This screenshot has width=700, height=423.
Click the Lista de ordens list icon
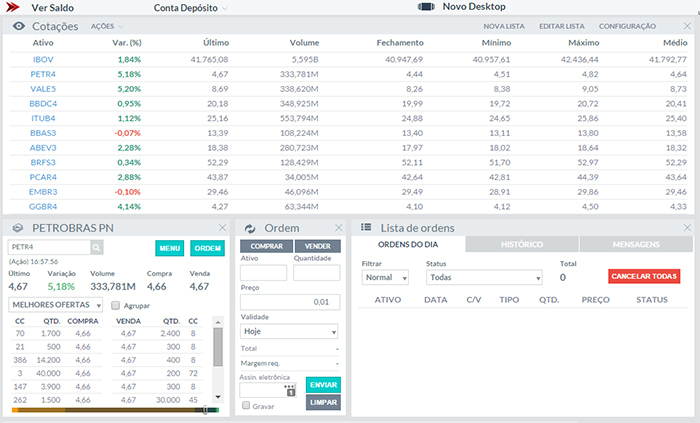(x=366, y=228)
